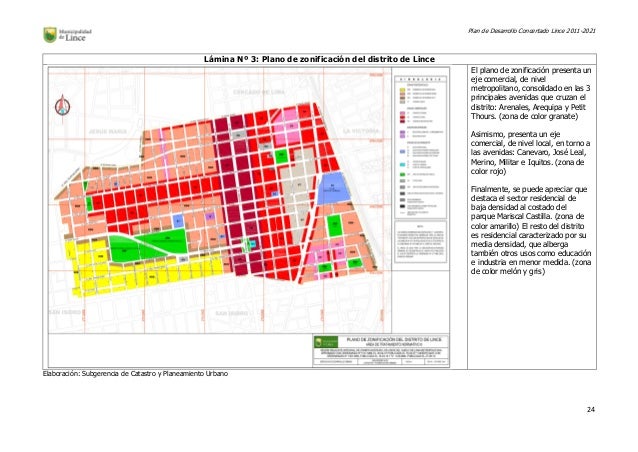Click the blue zone block on the map
This screenshot has height=452, width=638.
pos(335,185)
